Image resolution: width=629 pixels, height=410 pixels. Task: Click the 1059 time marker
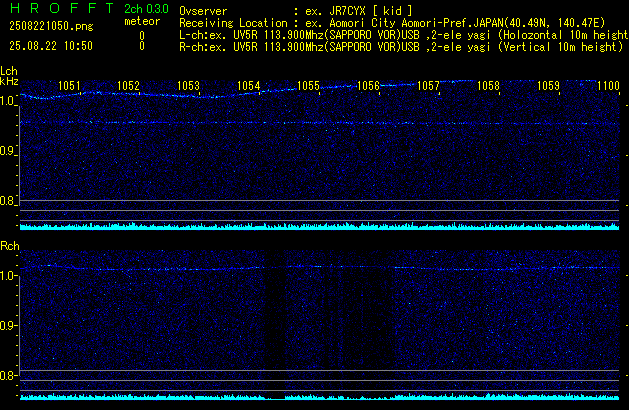click(548, 86)
